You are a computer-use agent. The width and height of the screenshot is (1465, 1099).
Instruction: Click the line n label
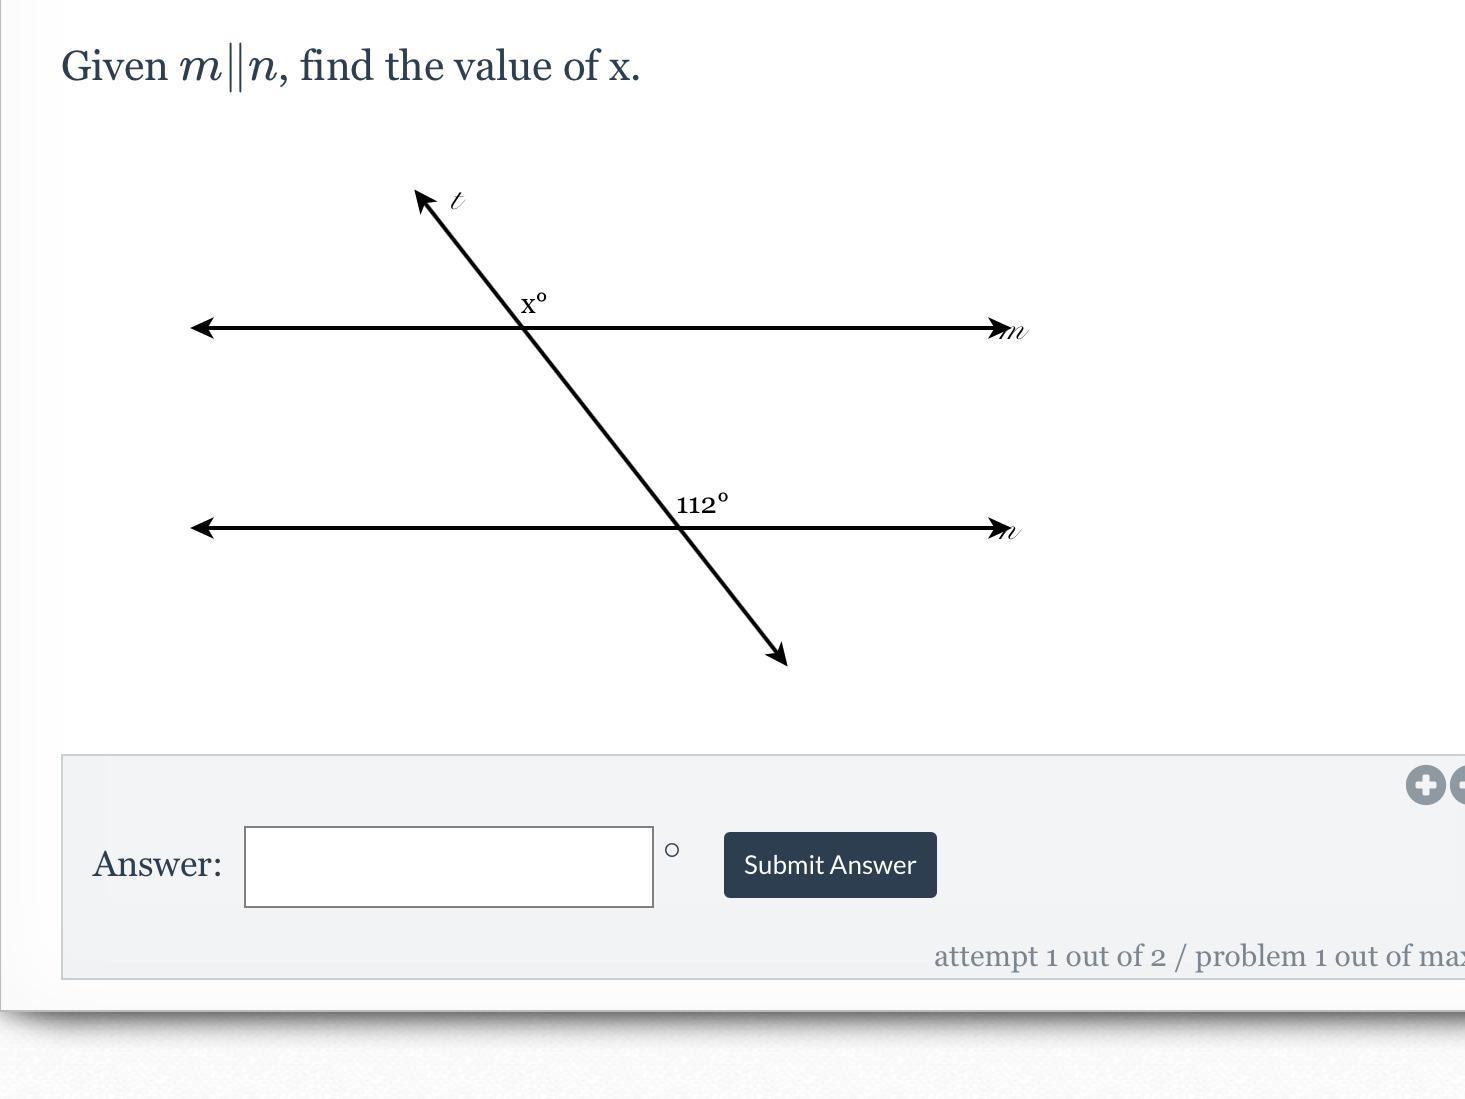click(1012, 532)
